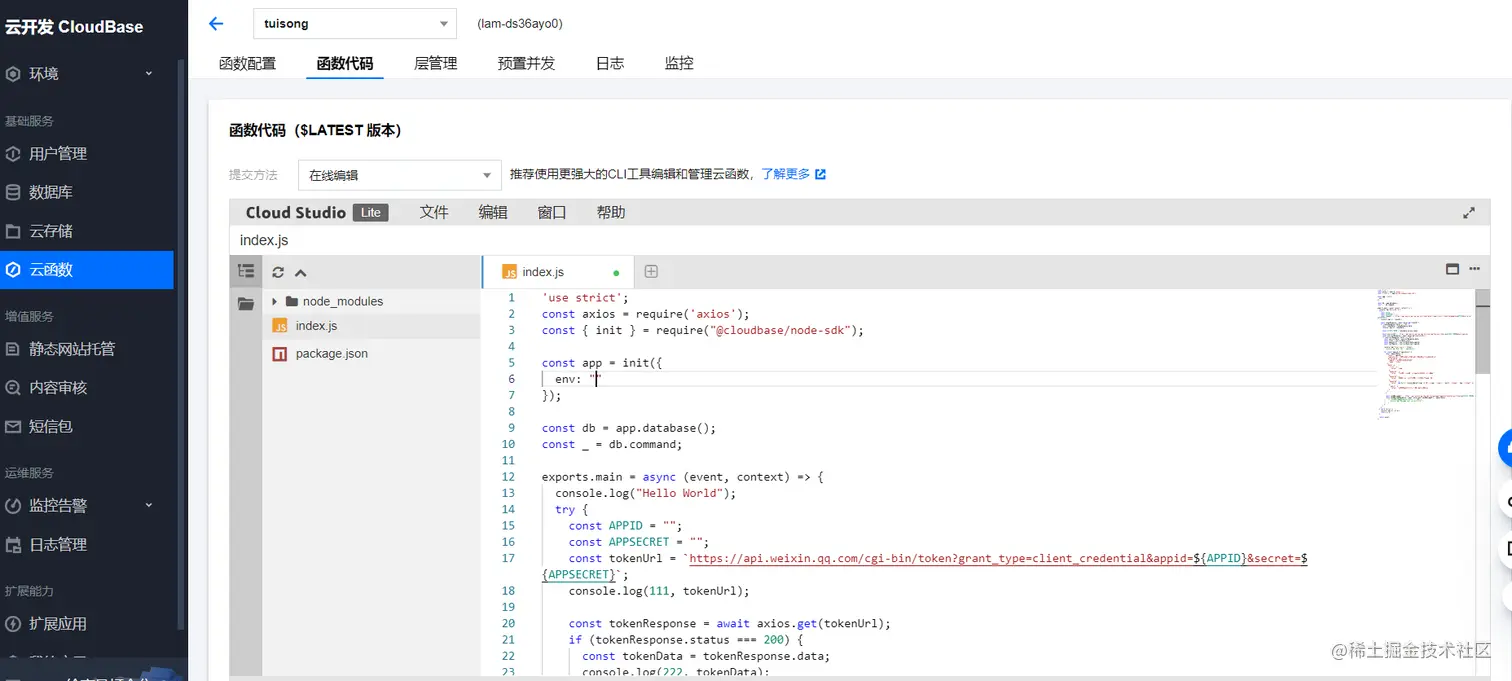The width and height of the screenshot is (1512, 681).
Task: Select 云函数 in the sidebar
Action: (x=87, y=270)
